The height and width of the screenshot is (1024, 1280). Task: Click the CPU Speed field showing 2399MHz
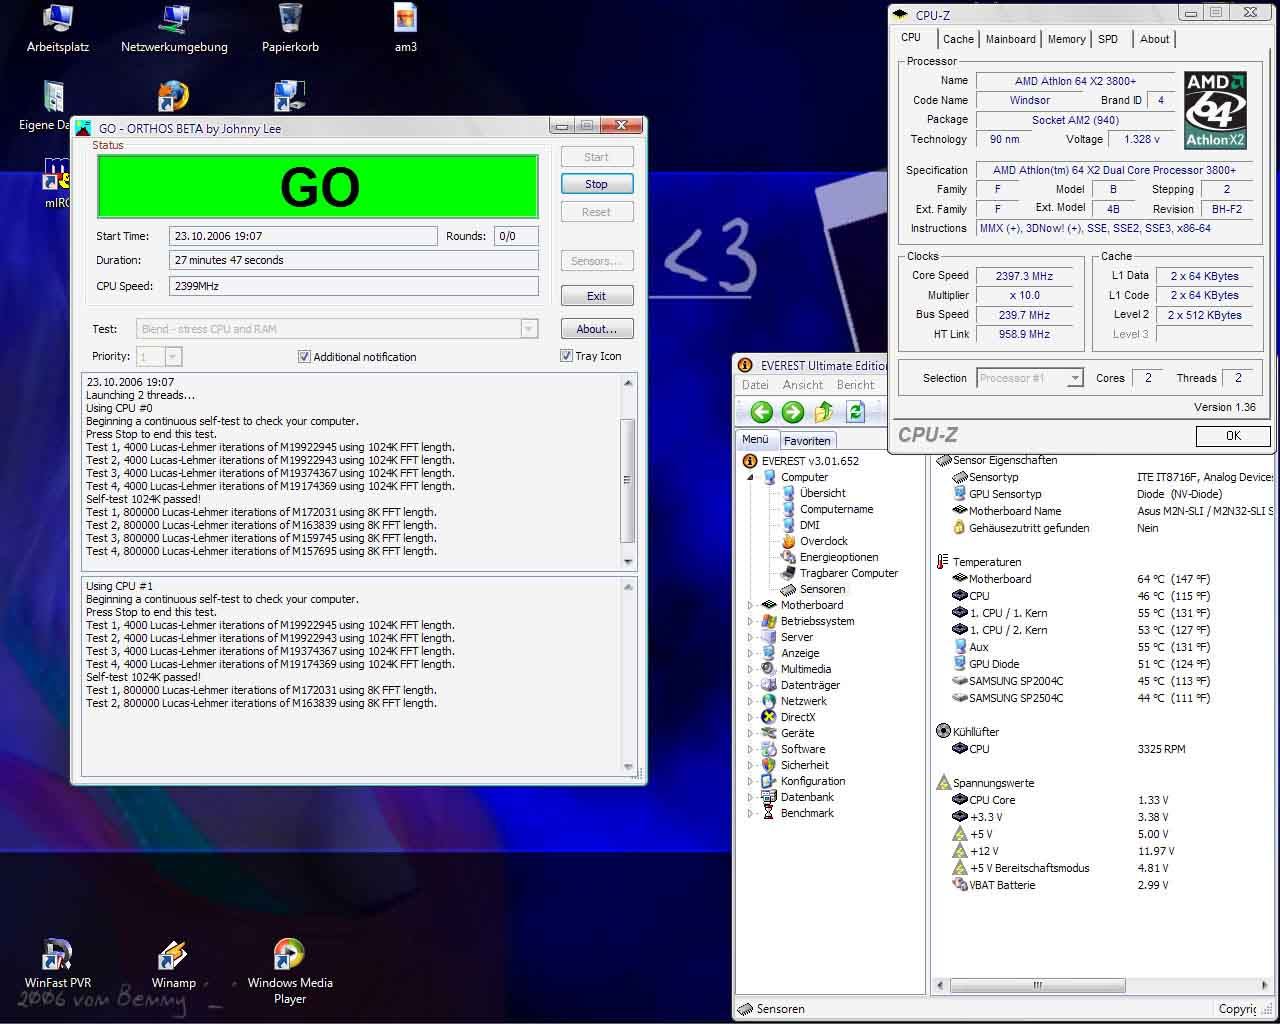pyautogui.click(x=353, y=286)
